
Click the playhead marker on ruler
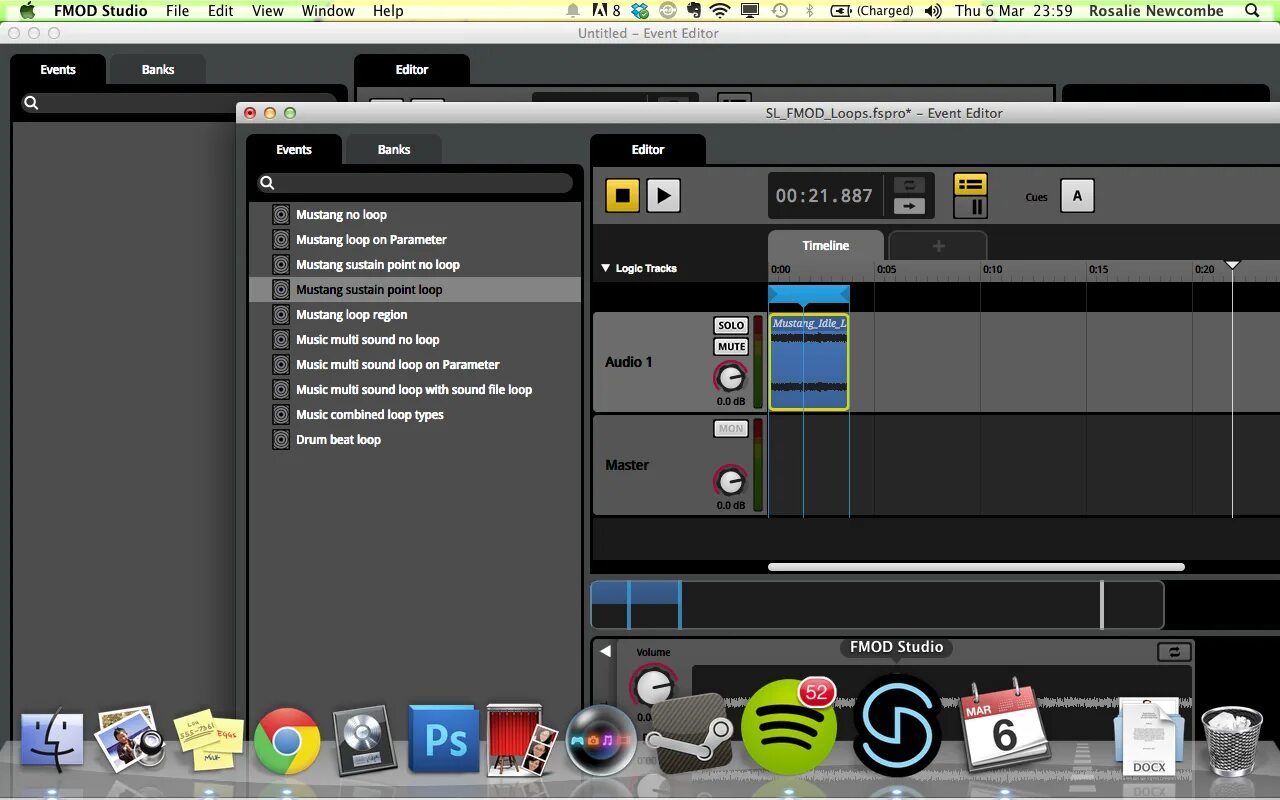[x=1232, y=265]
